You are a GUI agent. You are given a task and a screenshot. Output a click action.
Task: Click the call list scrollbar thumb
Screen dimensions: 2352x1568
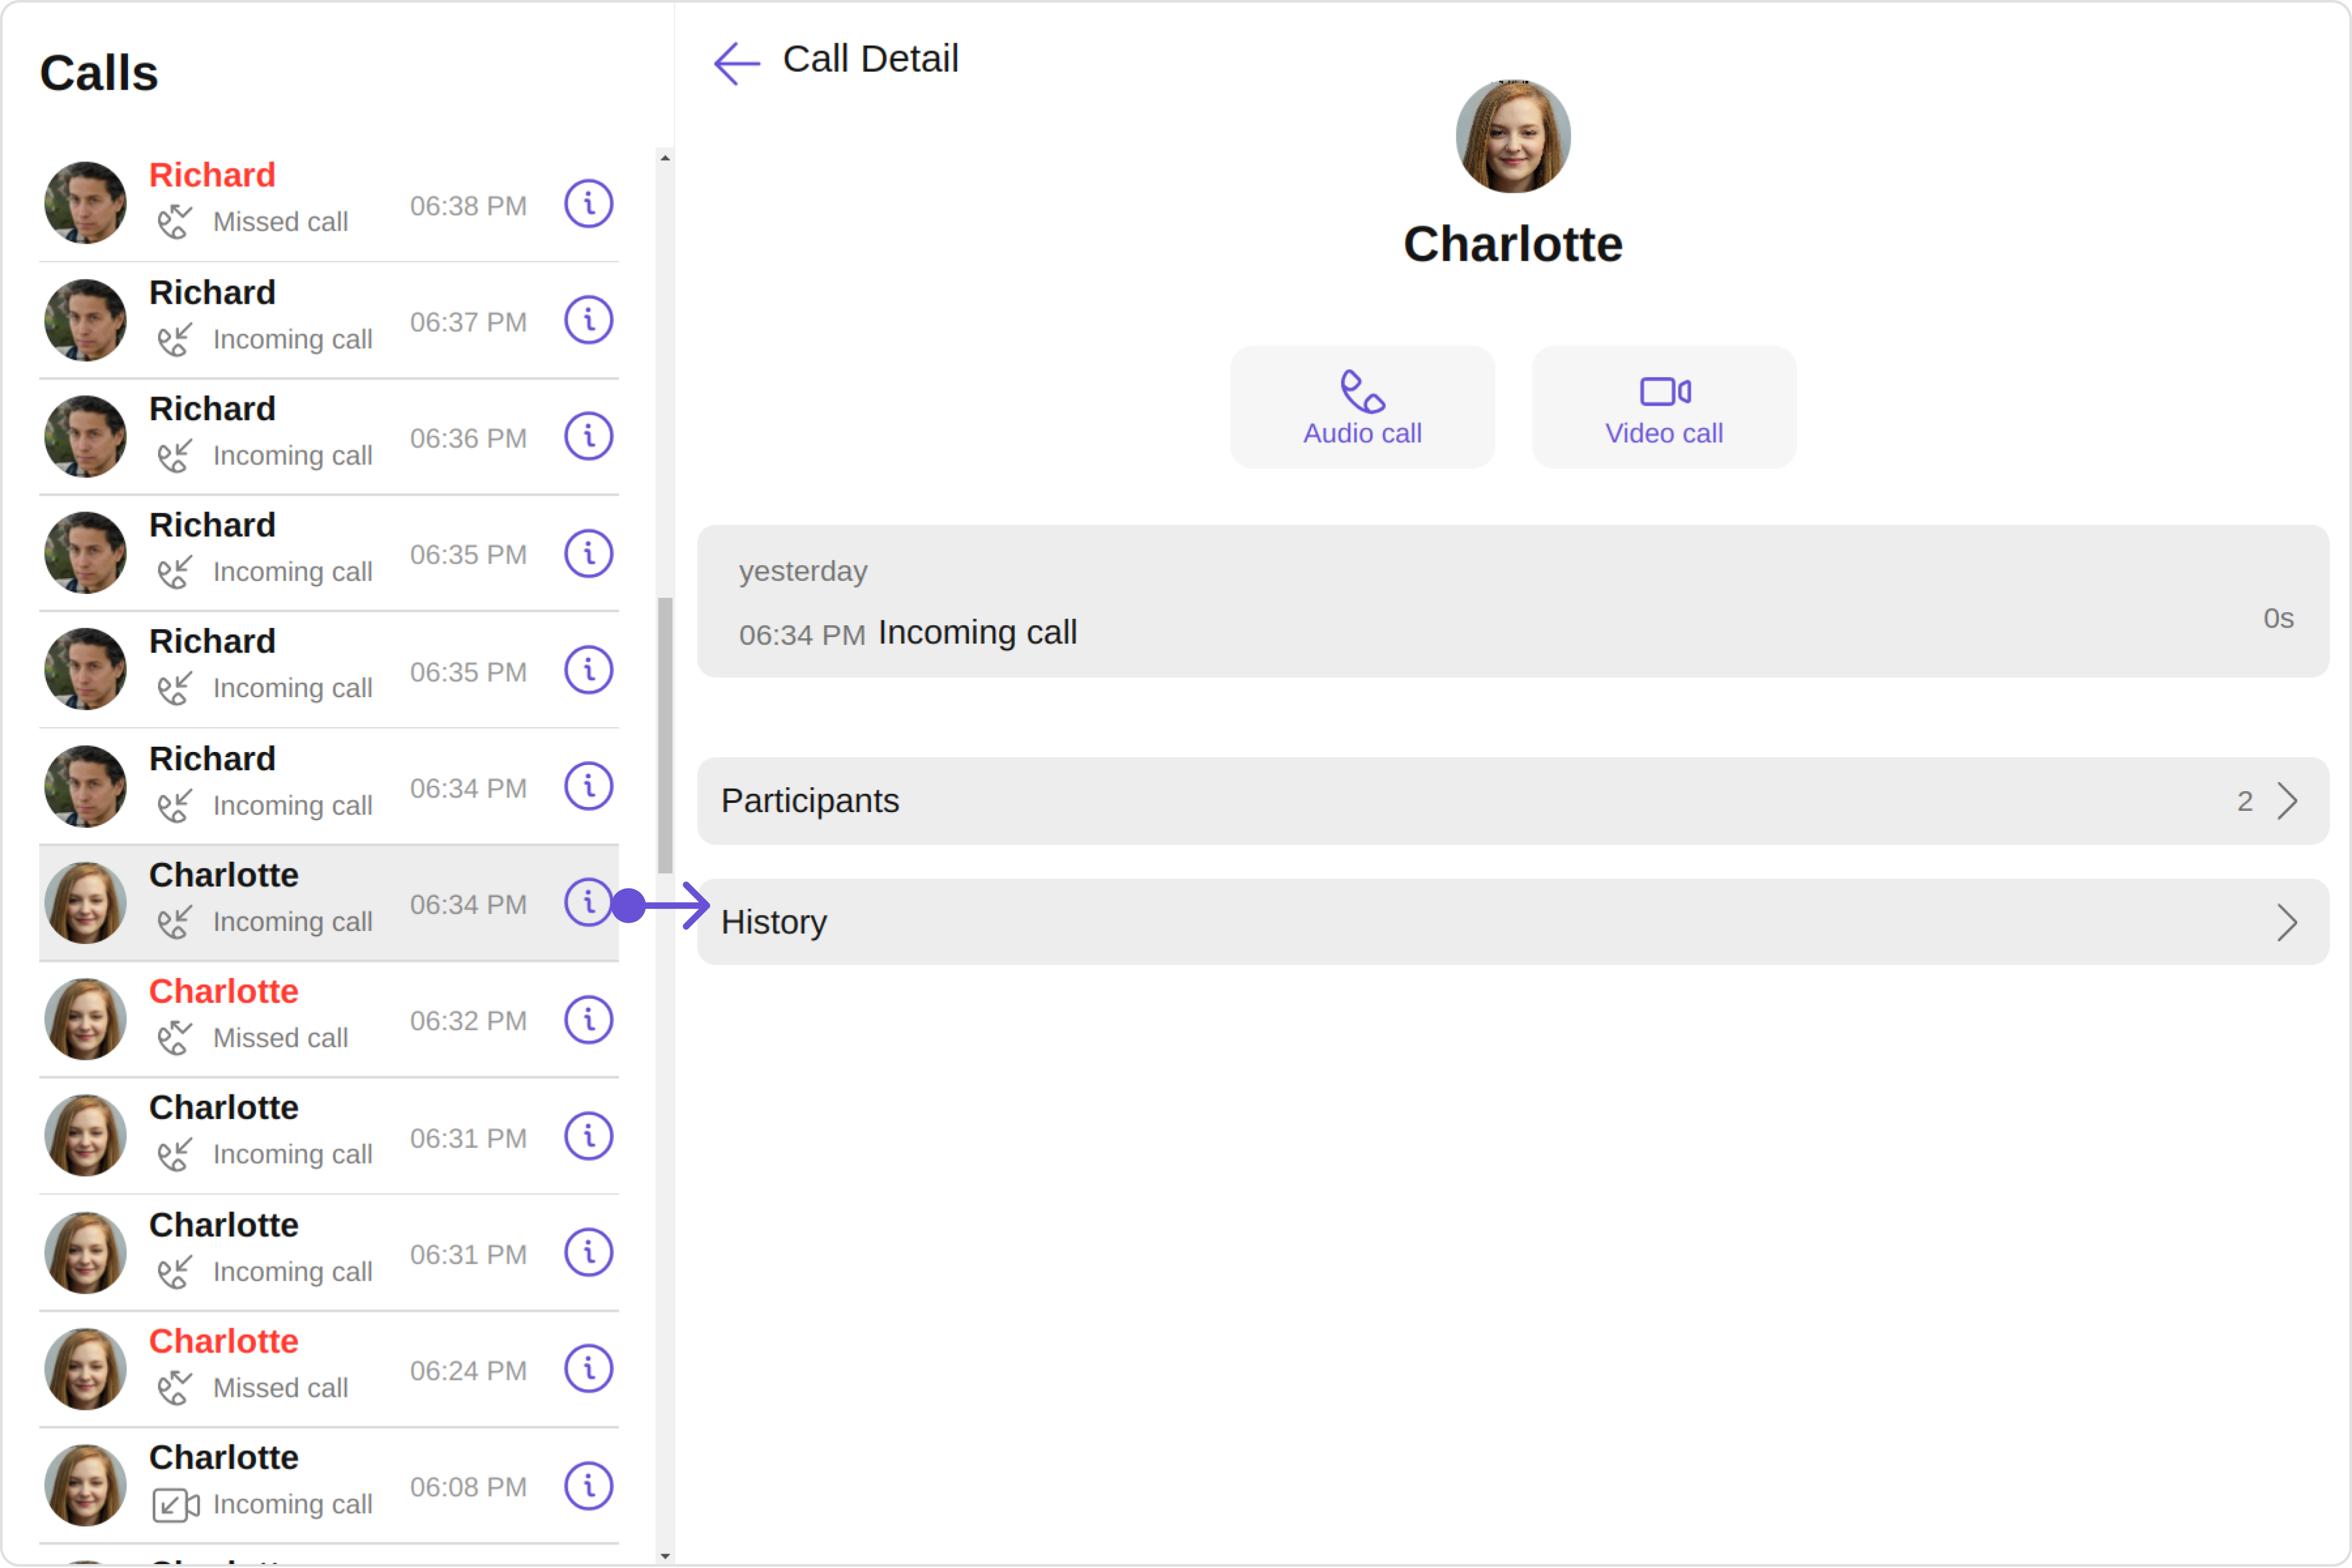pyautogui.click(x=665, y=736)
